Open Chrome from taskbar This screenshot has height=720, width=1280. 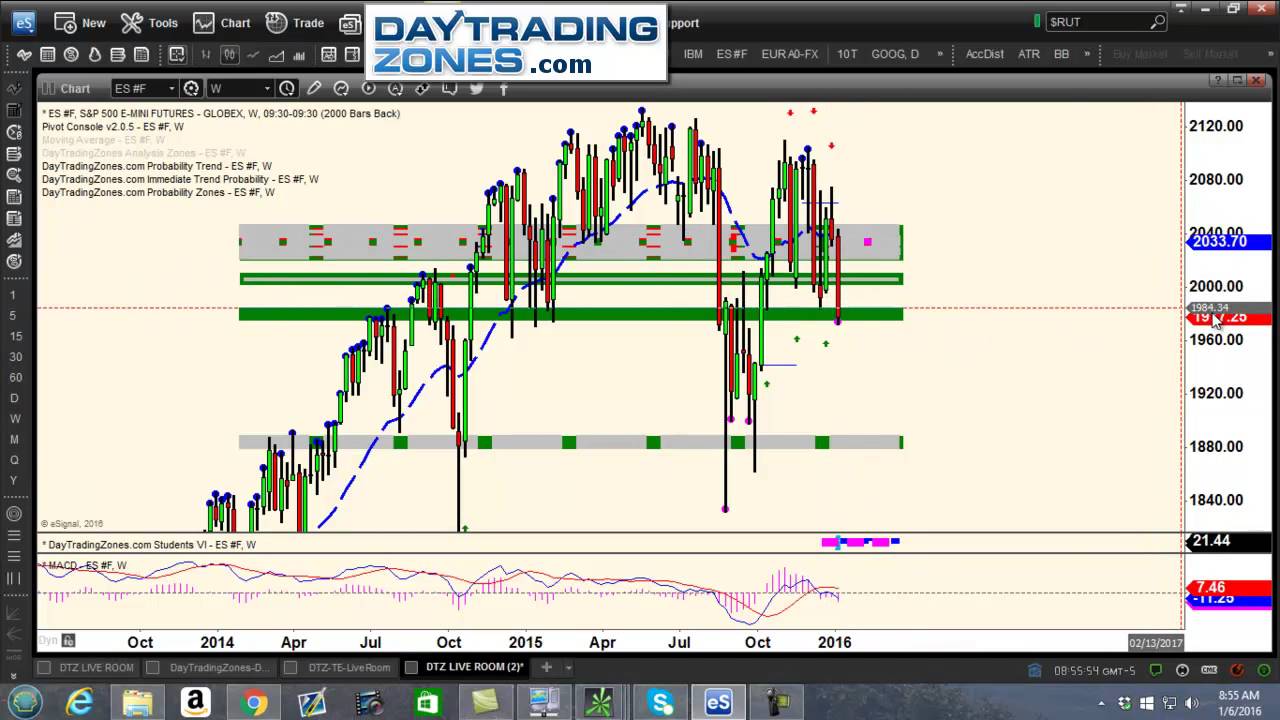253,702
